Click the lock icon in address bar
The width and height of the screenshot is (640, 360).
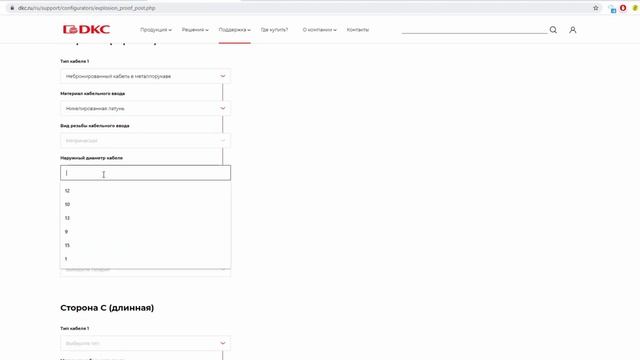[12, 8]
